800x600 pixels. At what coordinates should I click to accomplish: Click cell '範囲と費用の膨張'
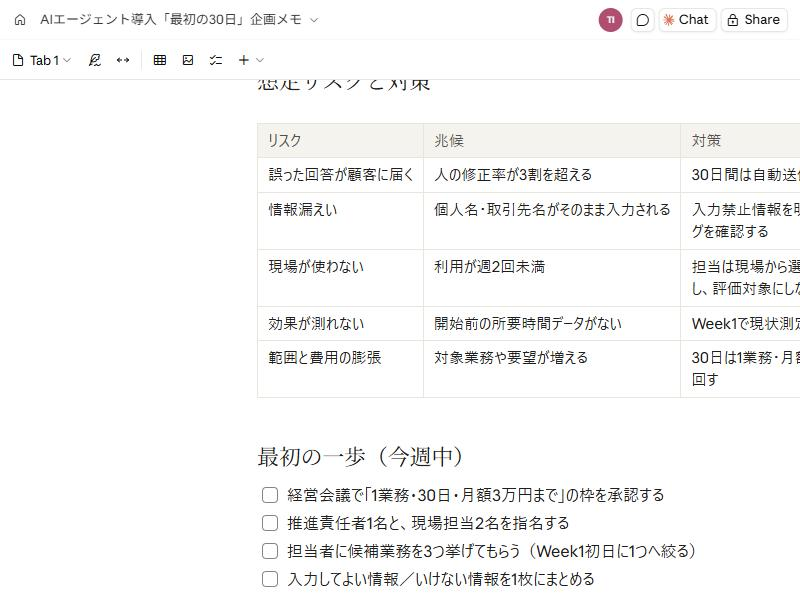click(340, 369)
